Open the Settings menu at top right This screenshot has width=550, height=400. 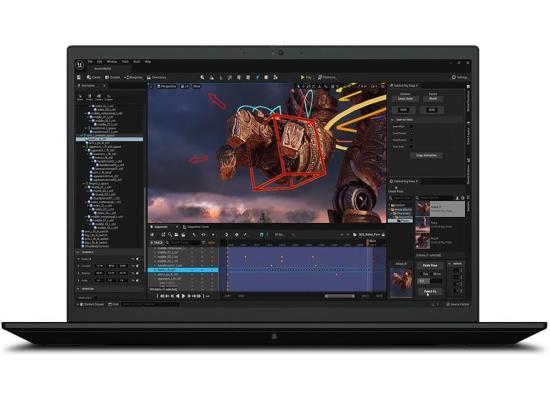[460, 77]
